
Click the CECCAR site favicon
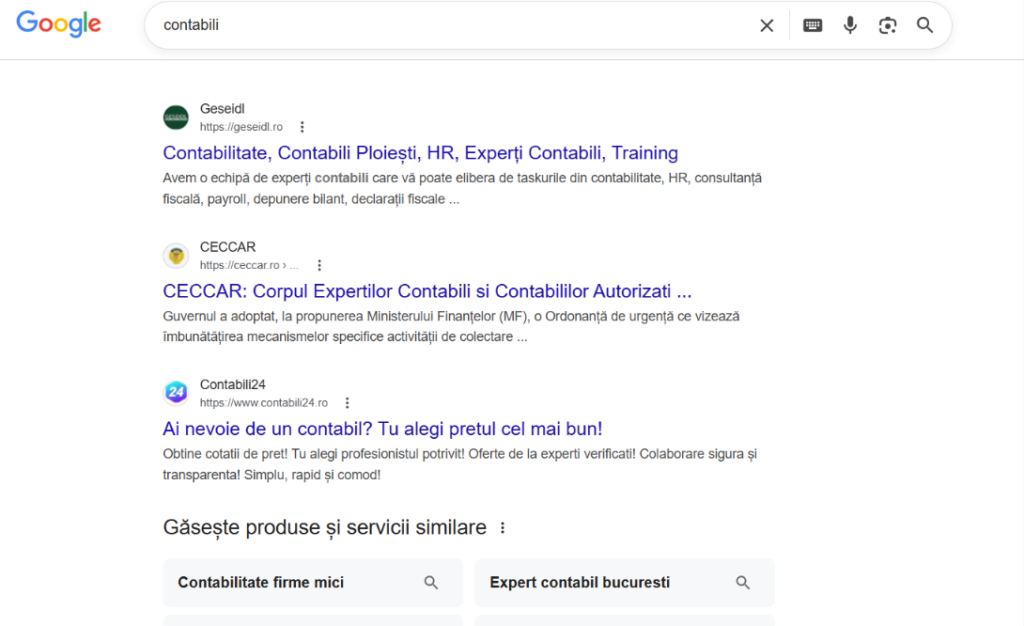pyautogui.click(x=176, y=255)
